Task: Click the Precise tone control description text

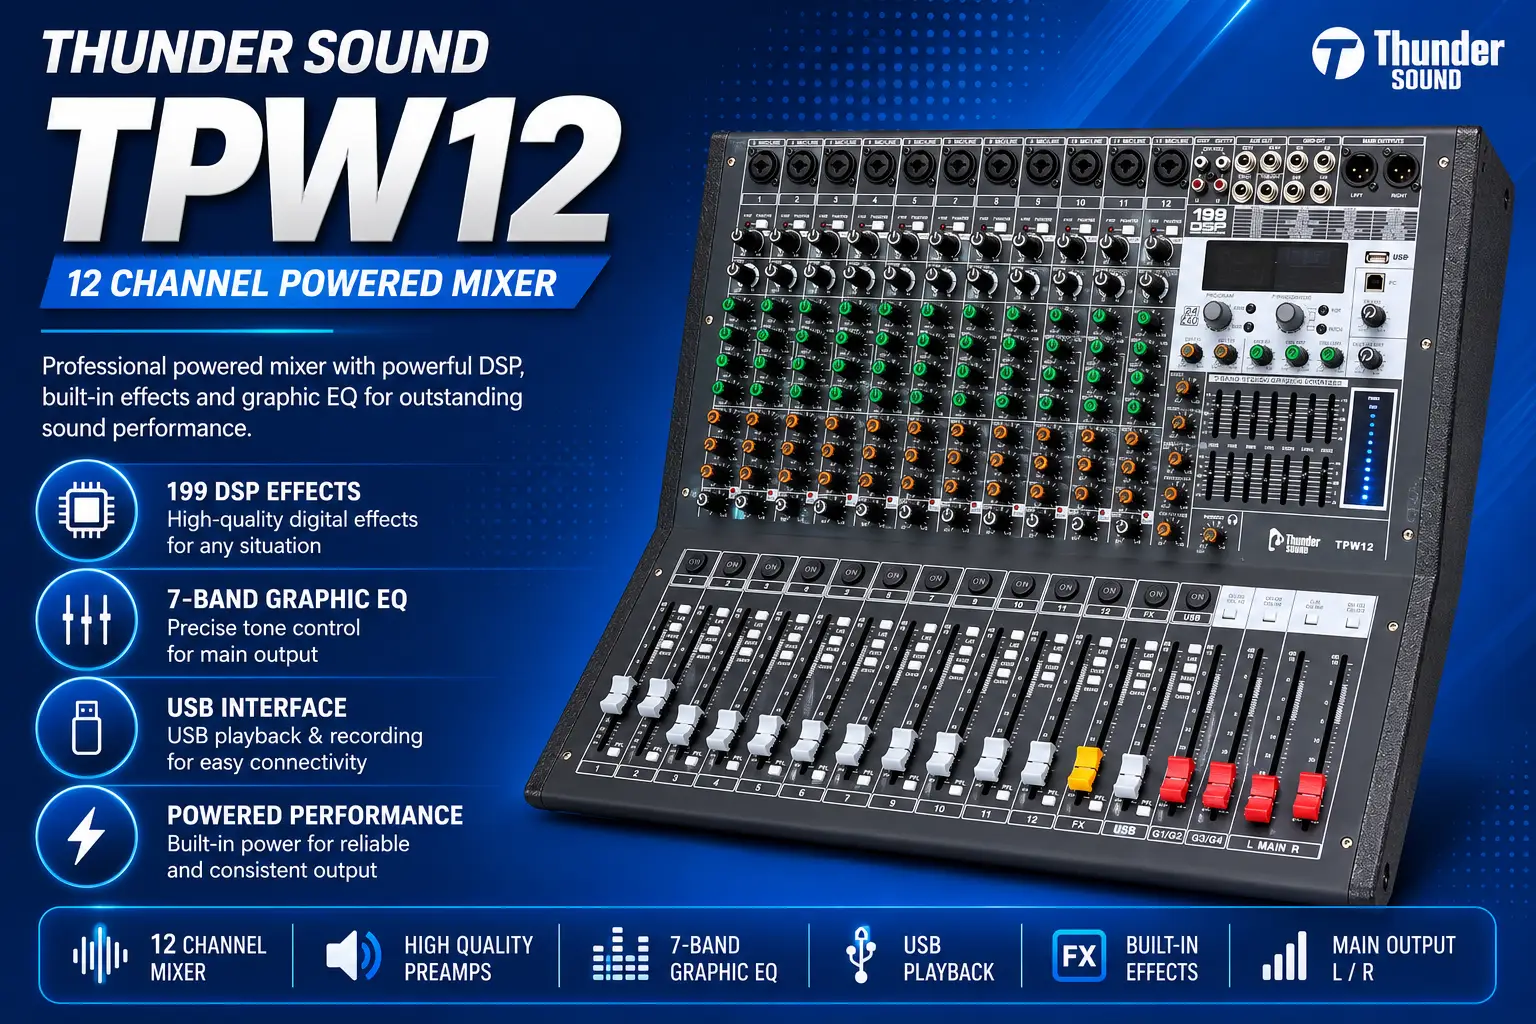Action: pos(264,641)
